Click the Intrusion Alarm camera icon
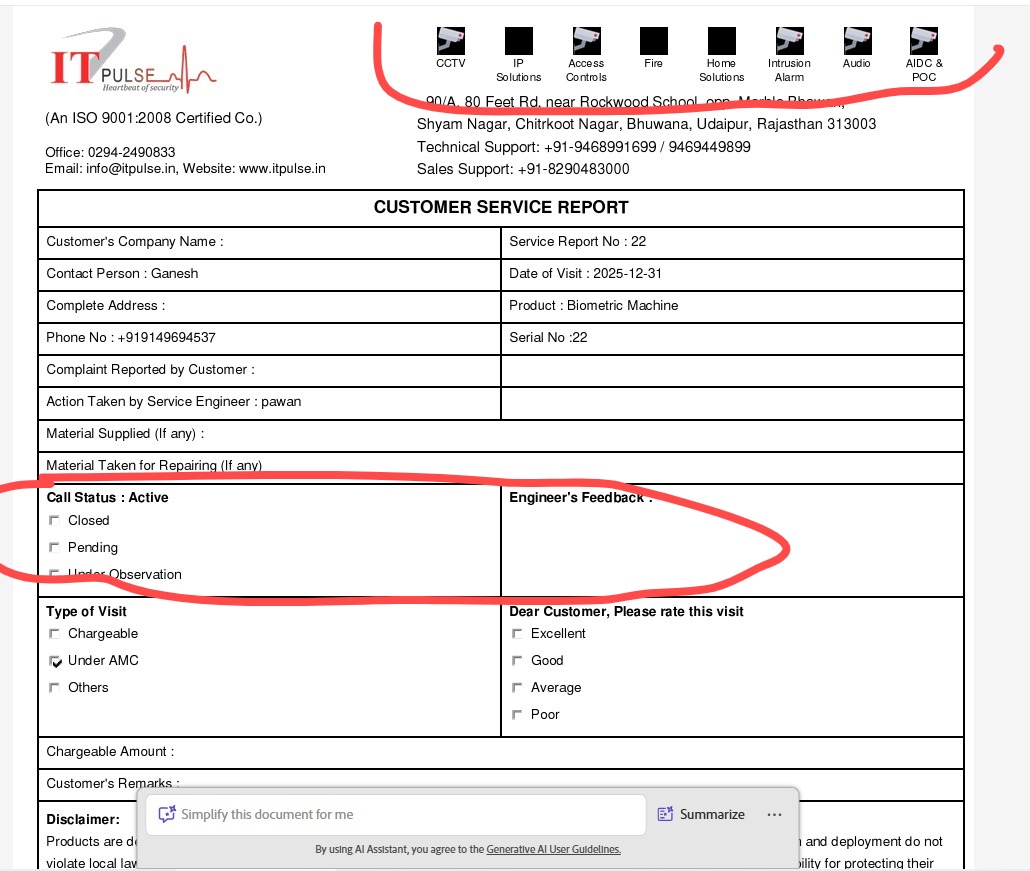 (789, 40)
